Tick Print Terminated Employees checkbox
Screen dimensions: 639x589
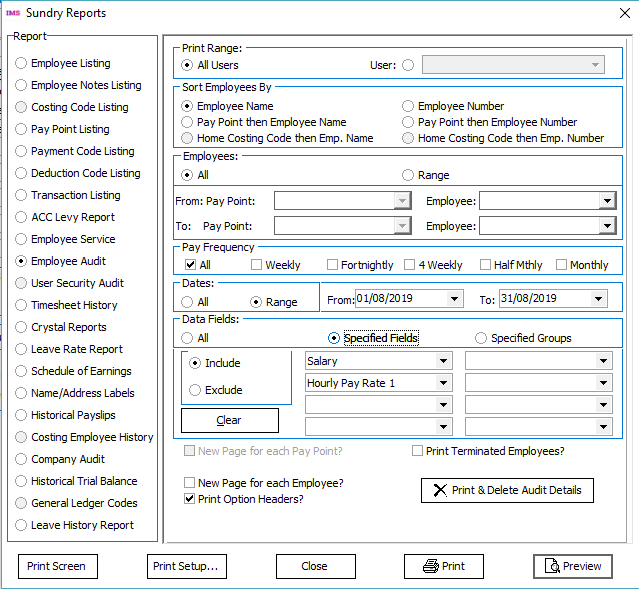point(418,451)
